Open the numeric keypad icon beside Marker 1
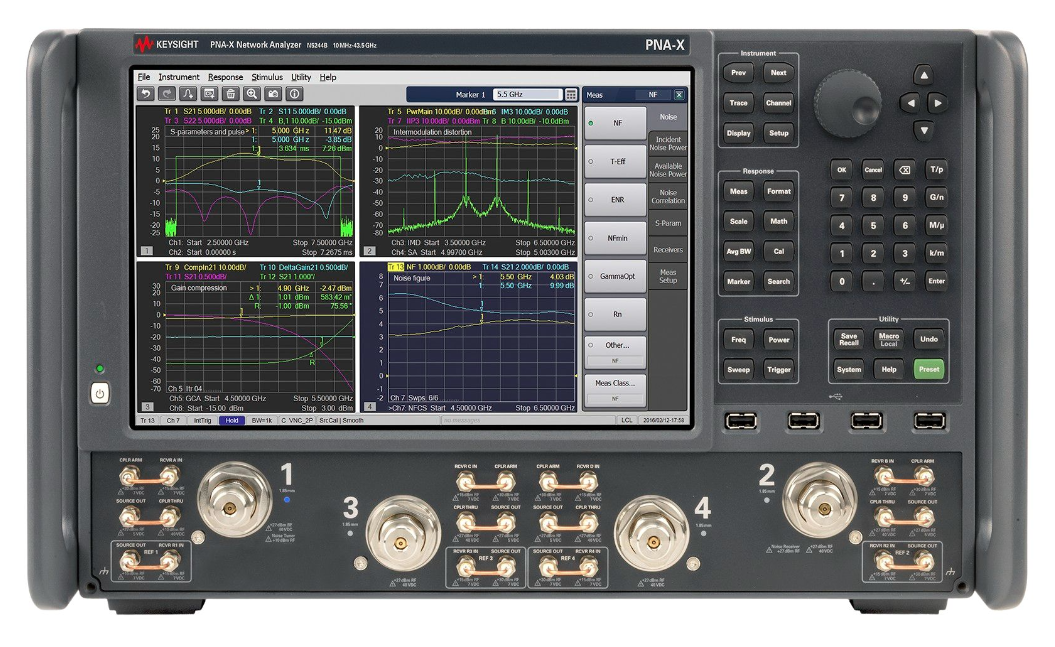1055x647 pixels. tap(571, 95)
